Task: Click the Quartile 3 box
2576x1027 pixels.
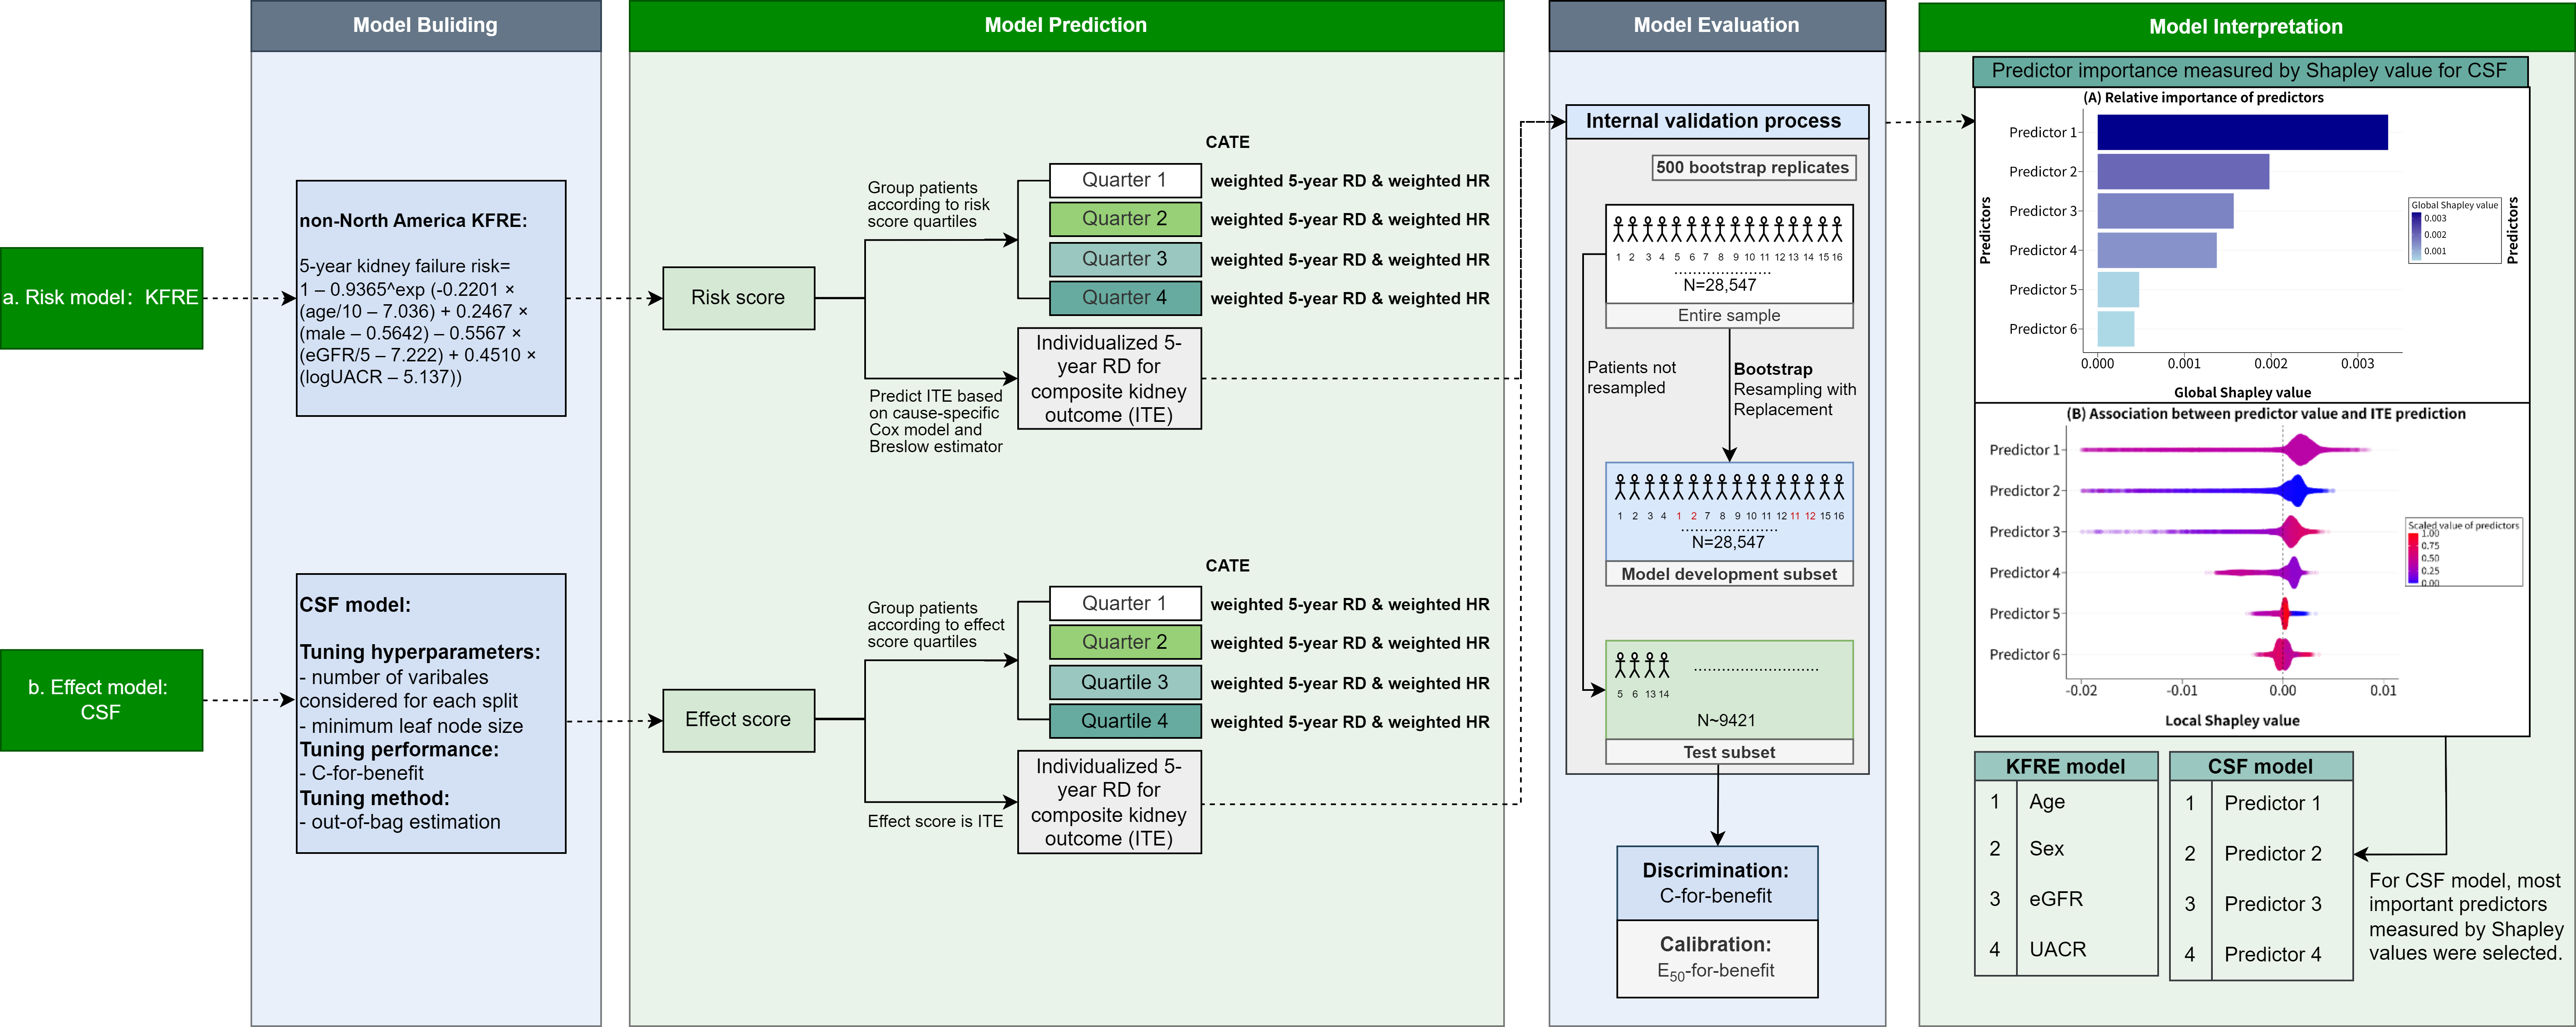Action: 1125,682
